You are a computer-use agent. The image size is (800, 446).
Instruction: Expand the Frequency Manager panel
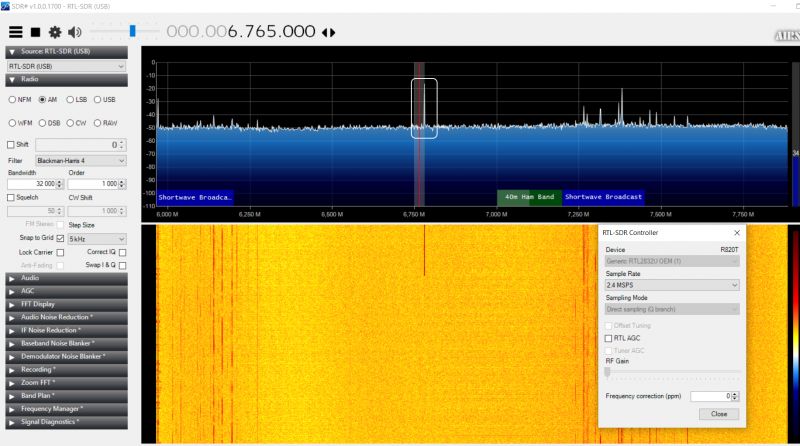click(66, 409)
